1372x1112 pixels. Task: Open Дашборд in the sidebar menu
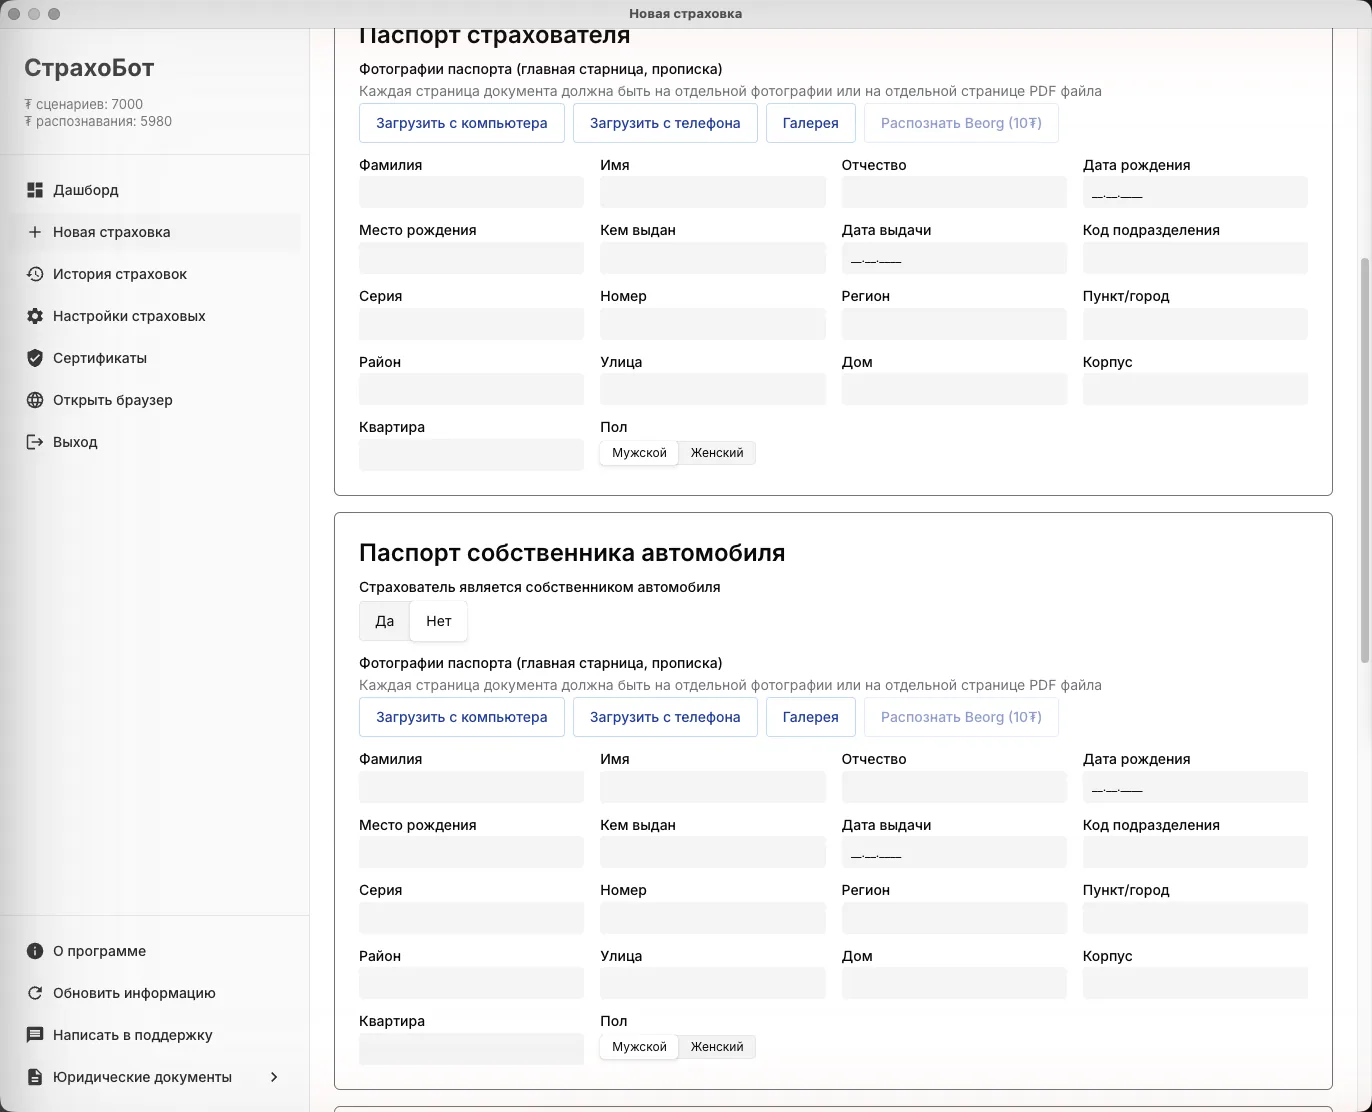point(155,190)
